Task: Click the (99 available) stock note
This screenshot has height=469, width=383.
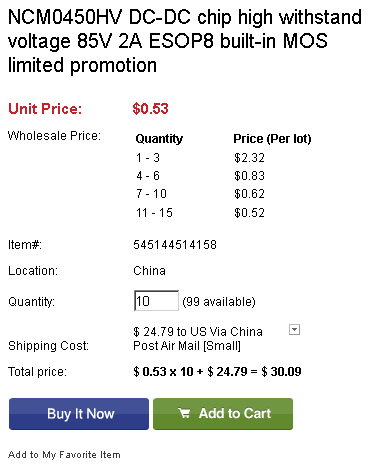Action: point(219,302)
